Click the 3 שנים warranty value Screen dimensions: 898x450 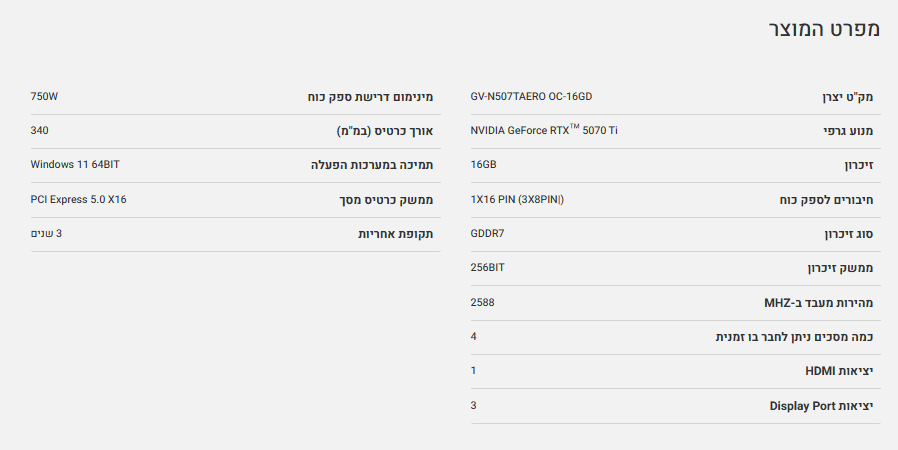pyautogui.click(x=46, y=233)
